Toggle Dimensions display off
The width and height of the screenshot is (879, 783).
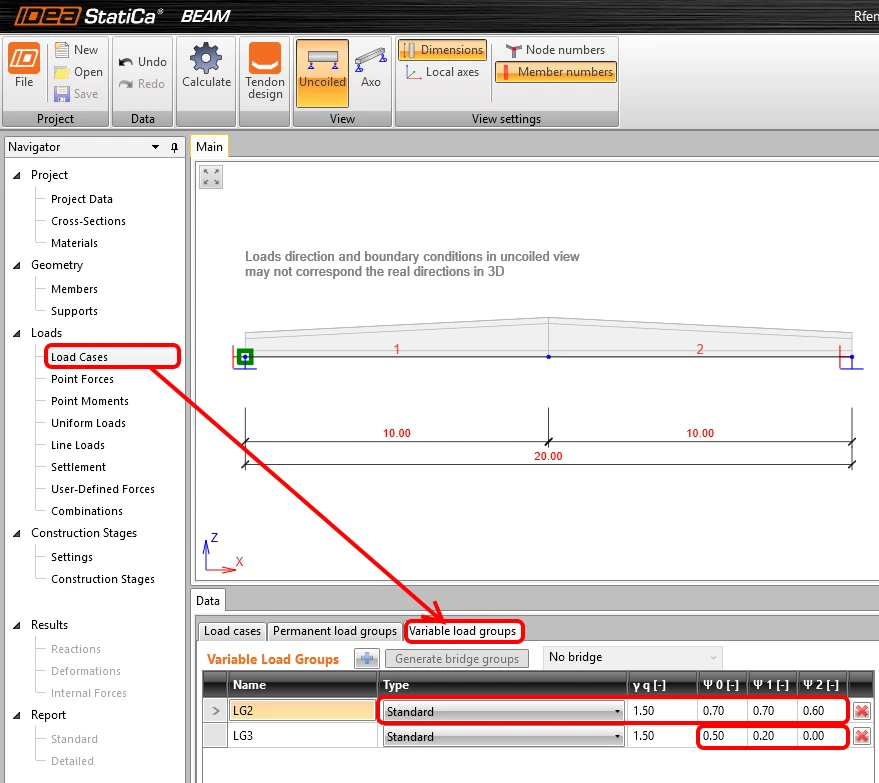pyautogui.click(x=442, y=50)
